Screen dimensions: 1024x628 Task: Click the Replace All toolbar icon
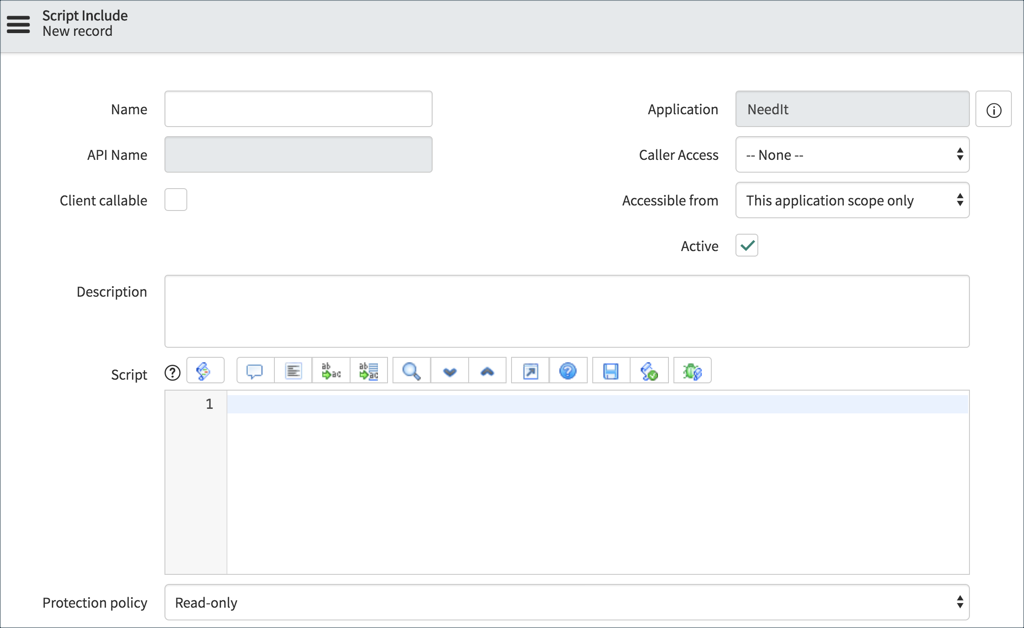pyautogui.click(x=368, y=370)
